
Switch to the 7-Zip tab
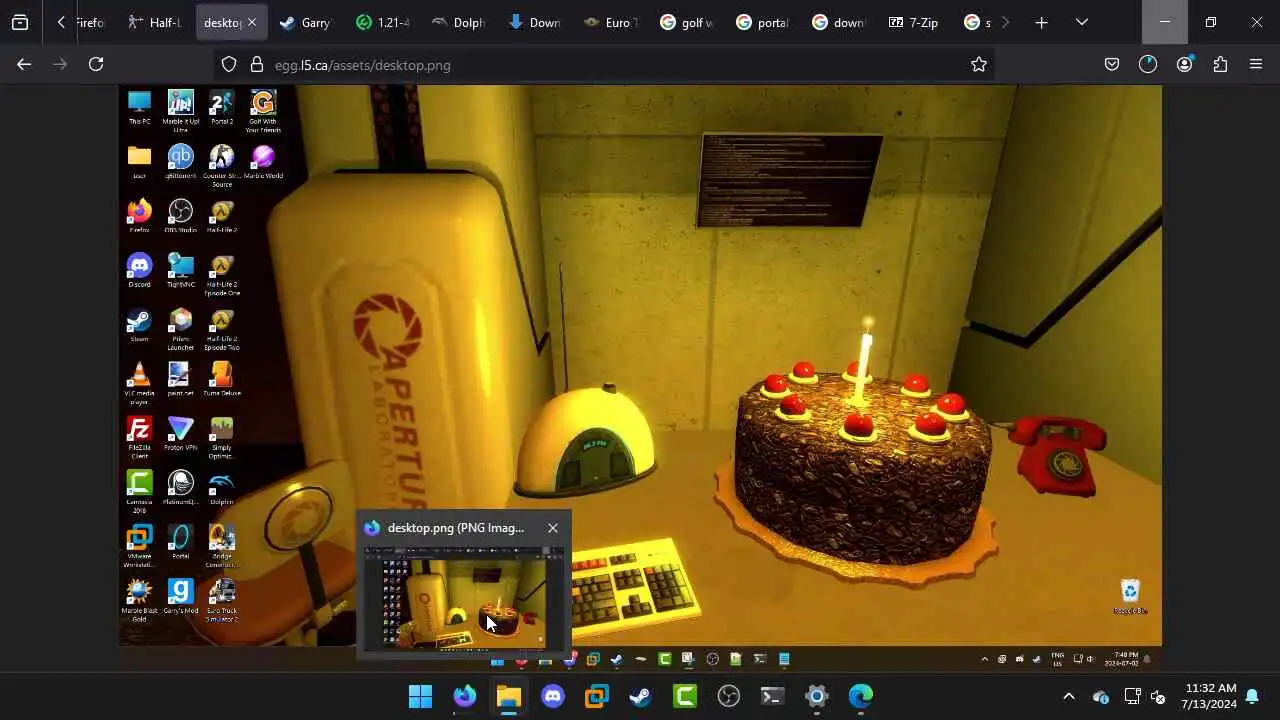pos(915,22)
